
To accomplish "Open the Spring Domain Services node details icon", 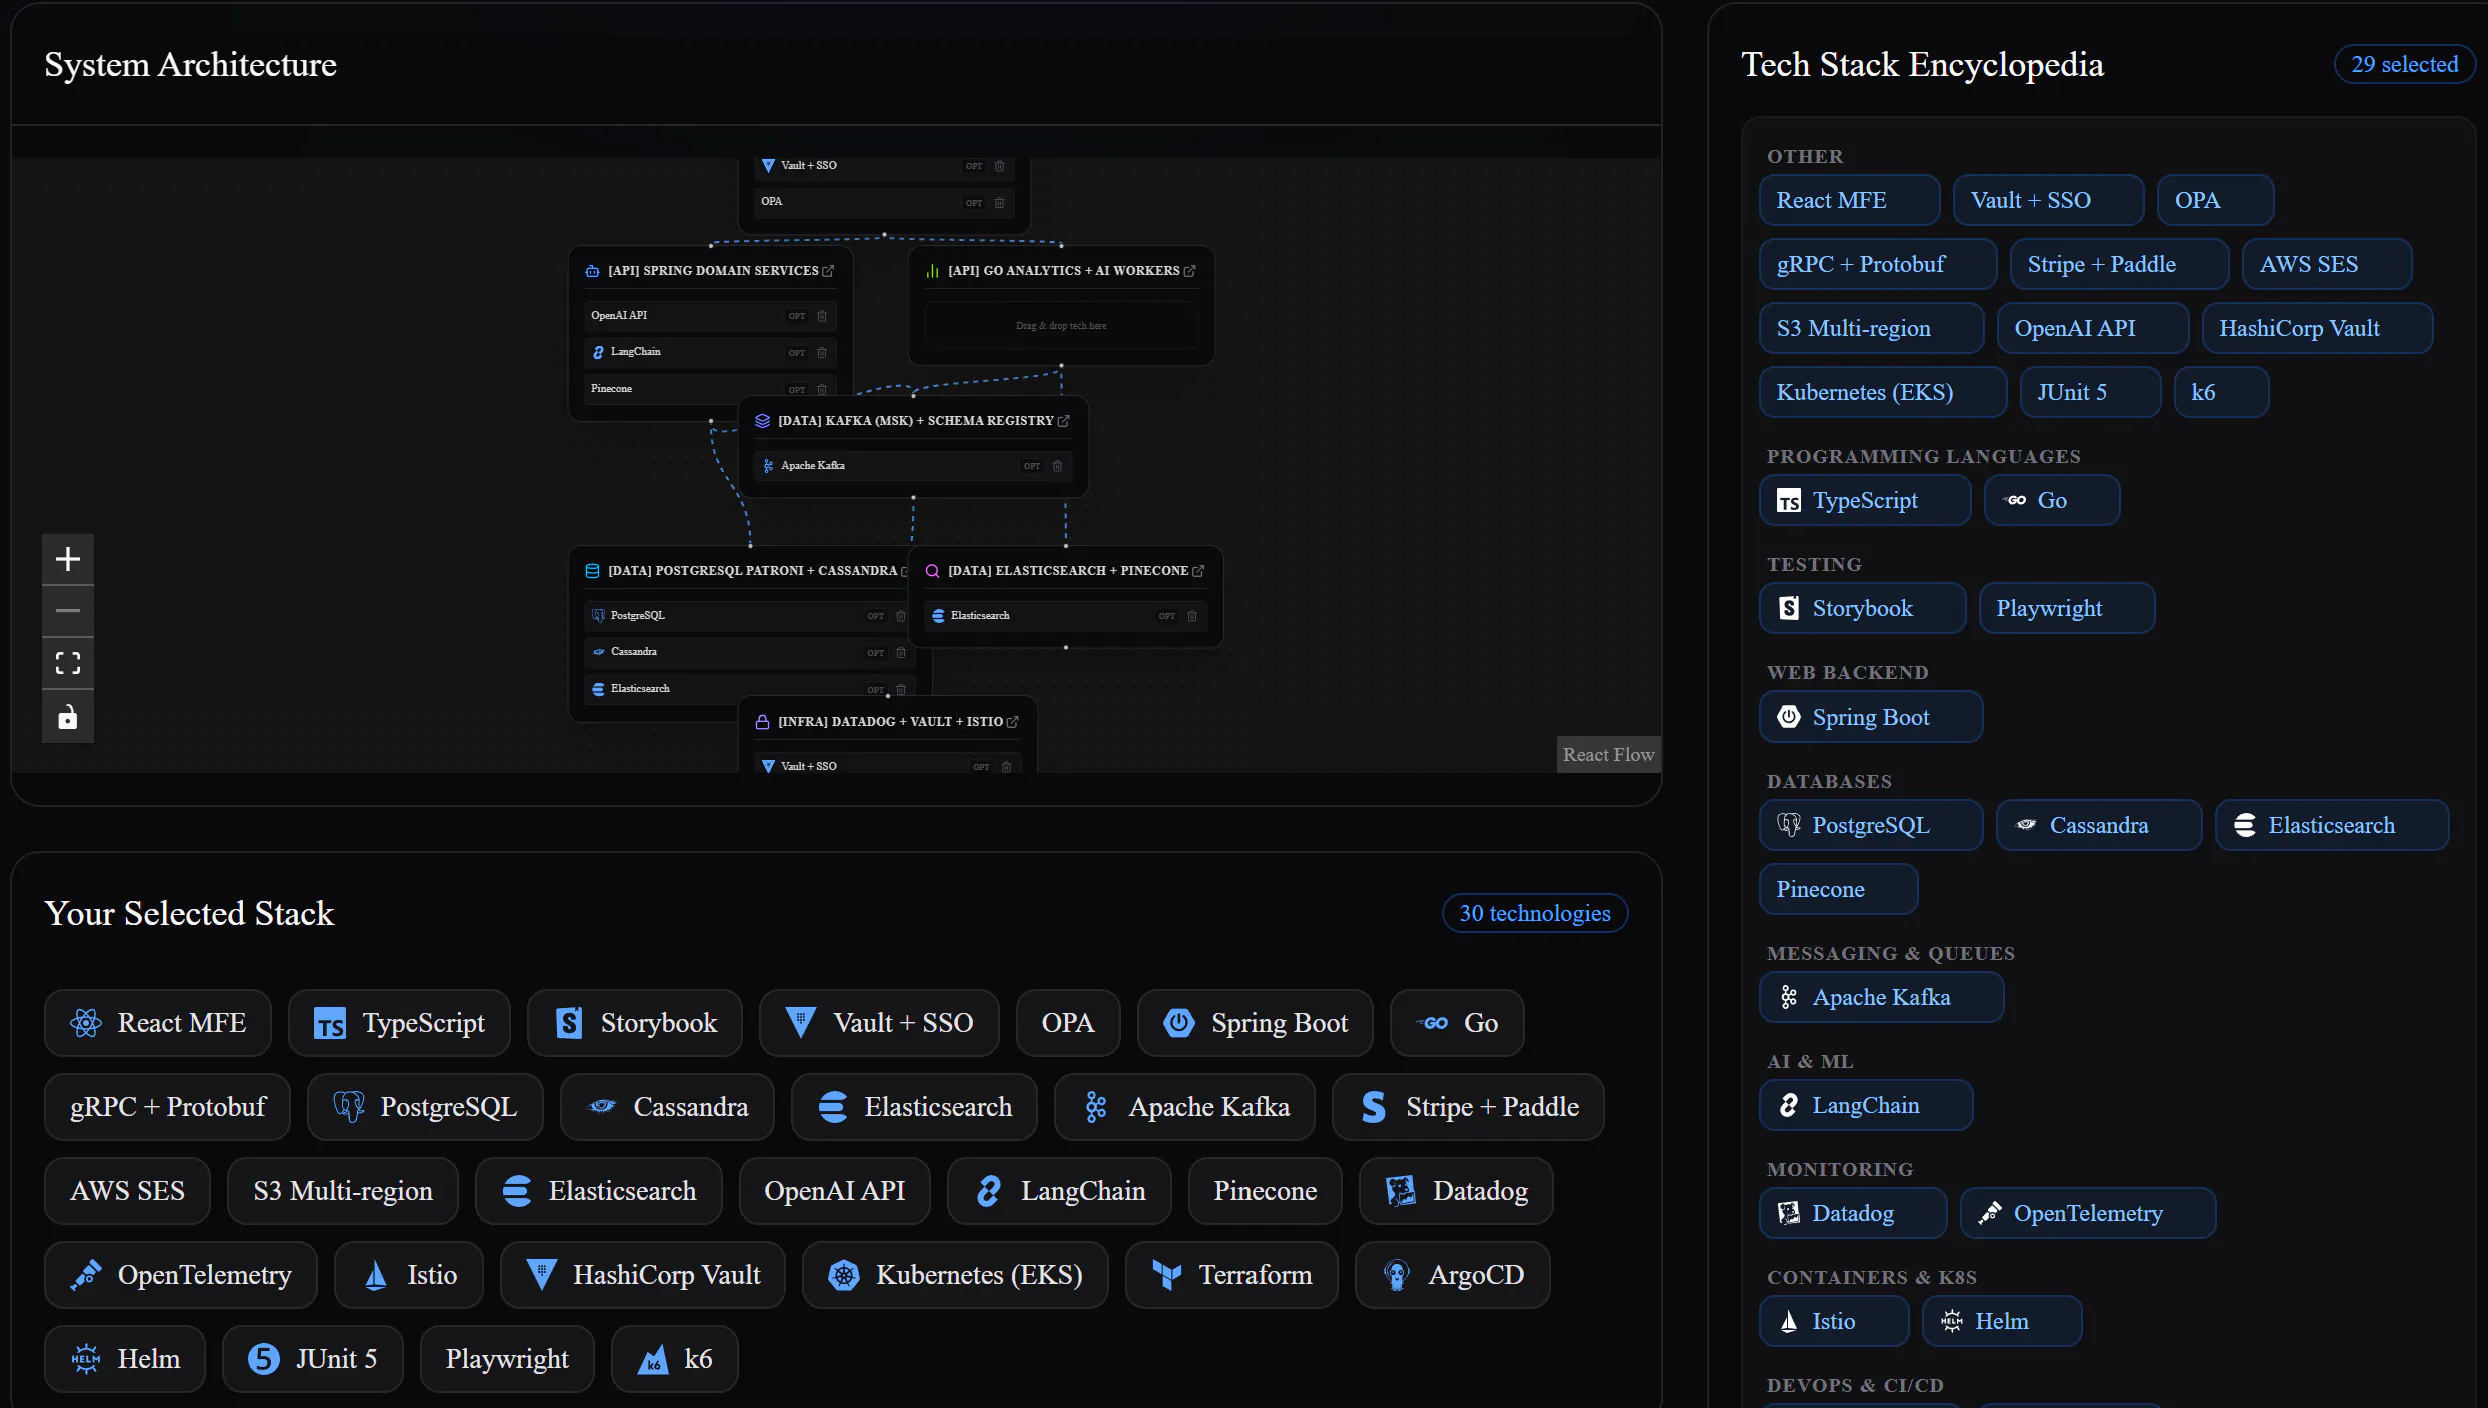I will 828,271.
